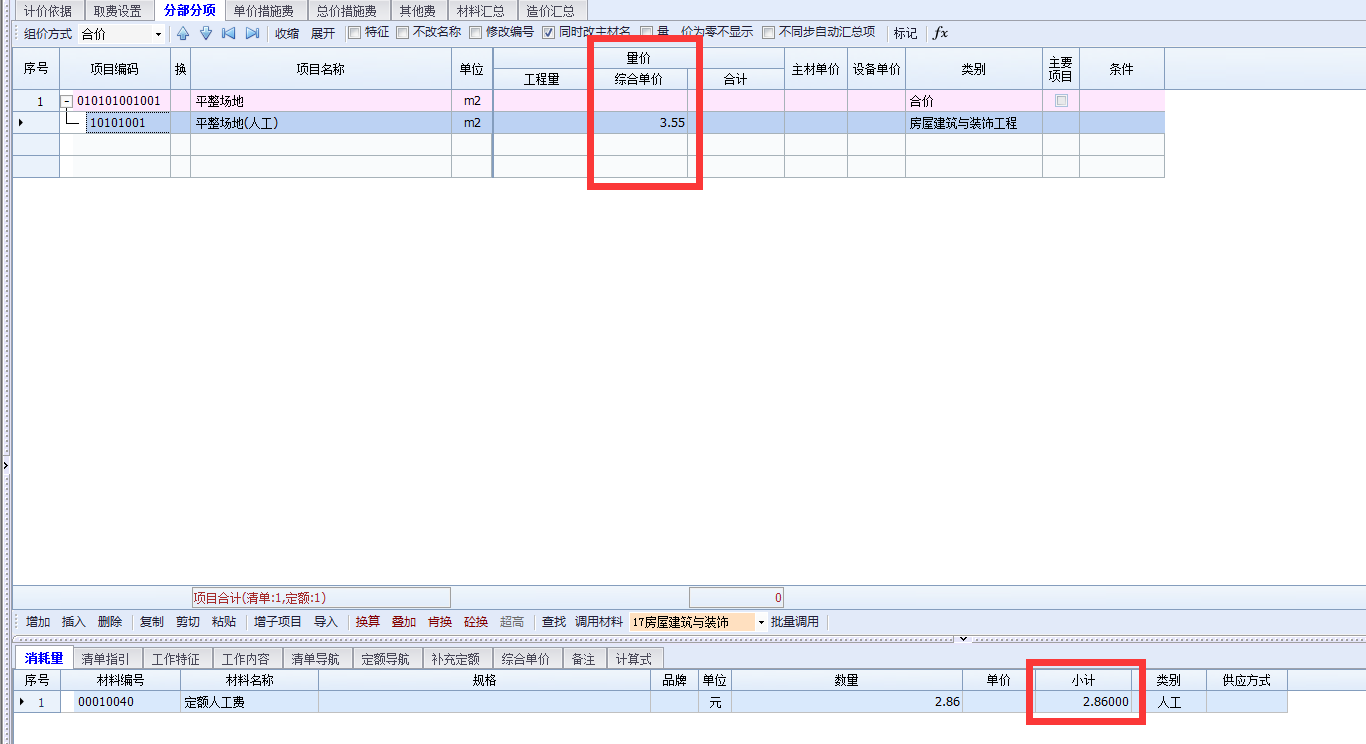1366x744 pixels.
Task: Switch to the 计价依据 tab
Action: pyautogui.click(x=48, y=11)
